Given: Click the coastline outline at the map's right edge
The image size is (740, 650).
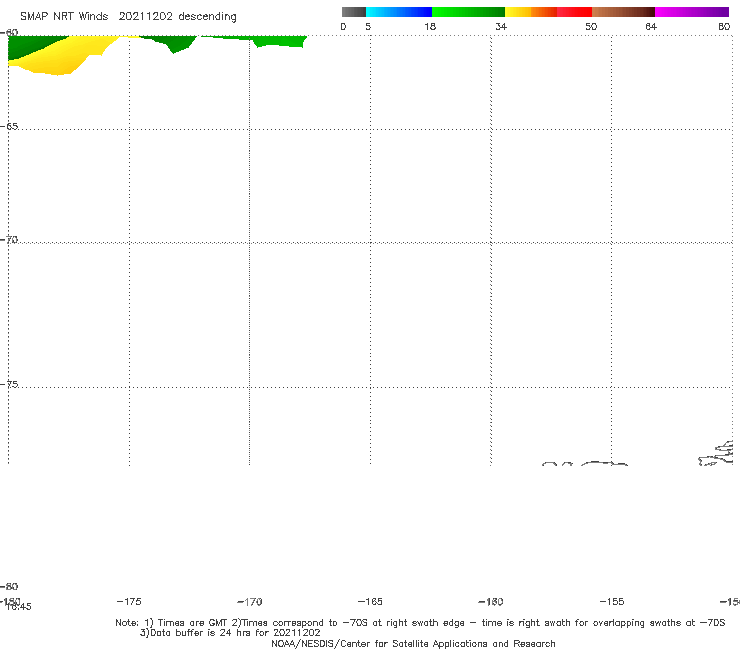Looking at the screenshot, I should 716,453.
